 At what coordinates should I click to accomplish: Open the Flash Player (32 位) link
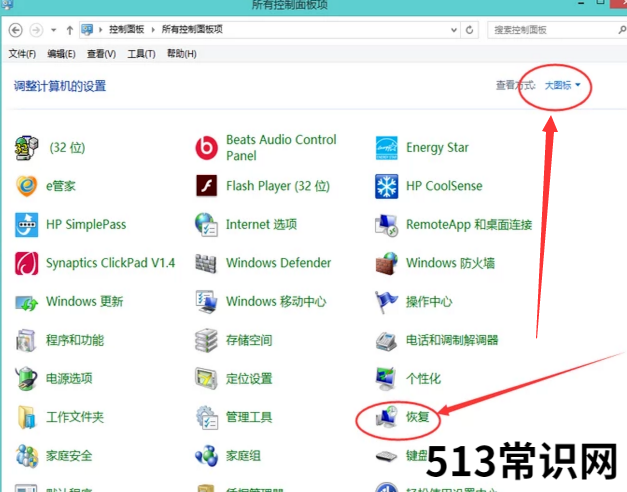[278, 186]
